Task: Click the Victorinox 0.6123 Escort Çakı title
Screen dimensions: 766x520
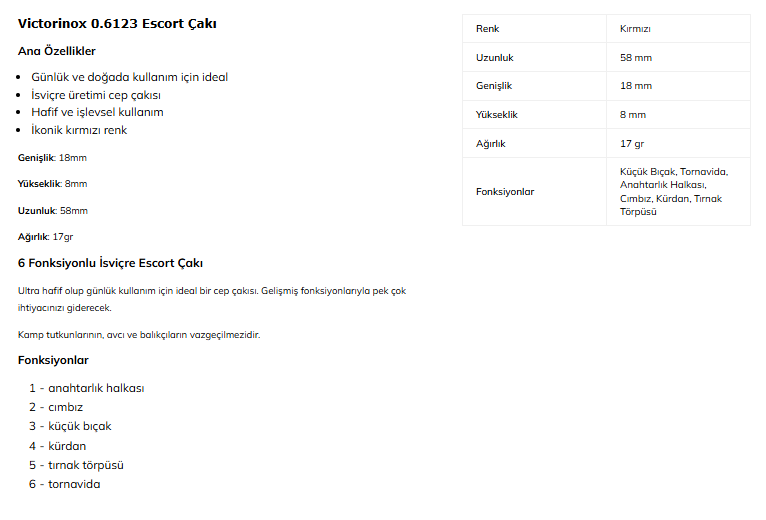Action: click(117, 23)
